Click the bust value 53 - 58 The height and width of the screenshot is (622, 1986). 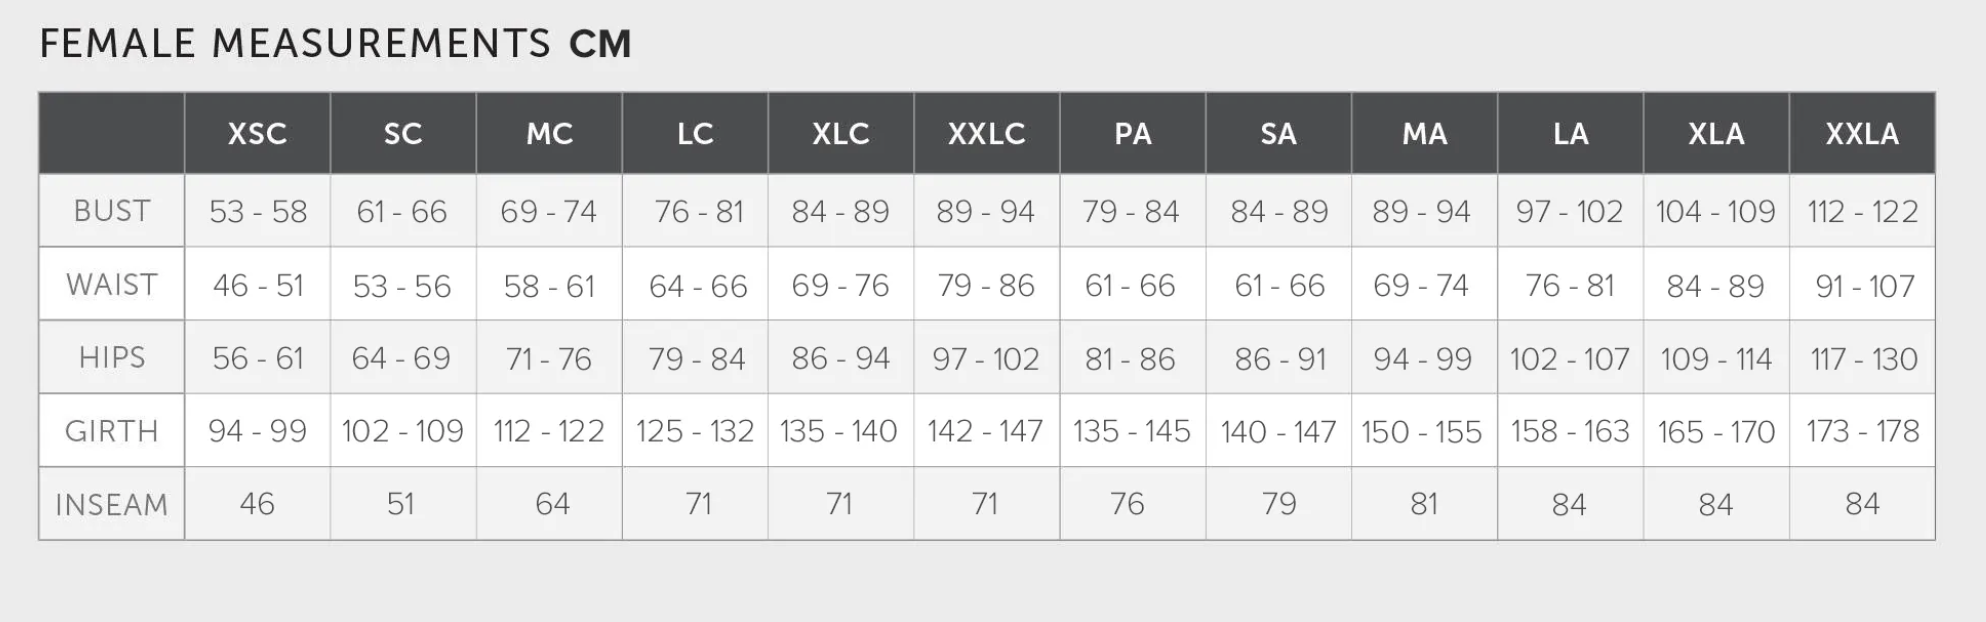[x=257, y=212]
